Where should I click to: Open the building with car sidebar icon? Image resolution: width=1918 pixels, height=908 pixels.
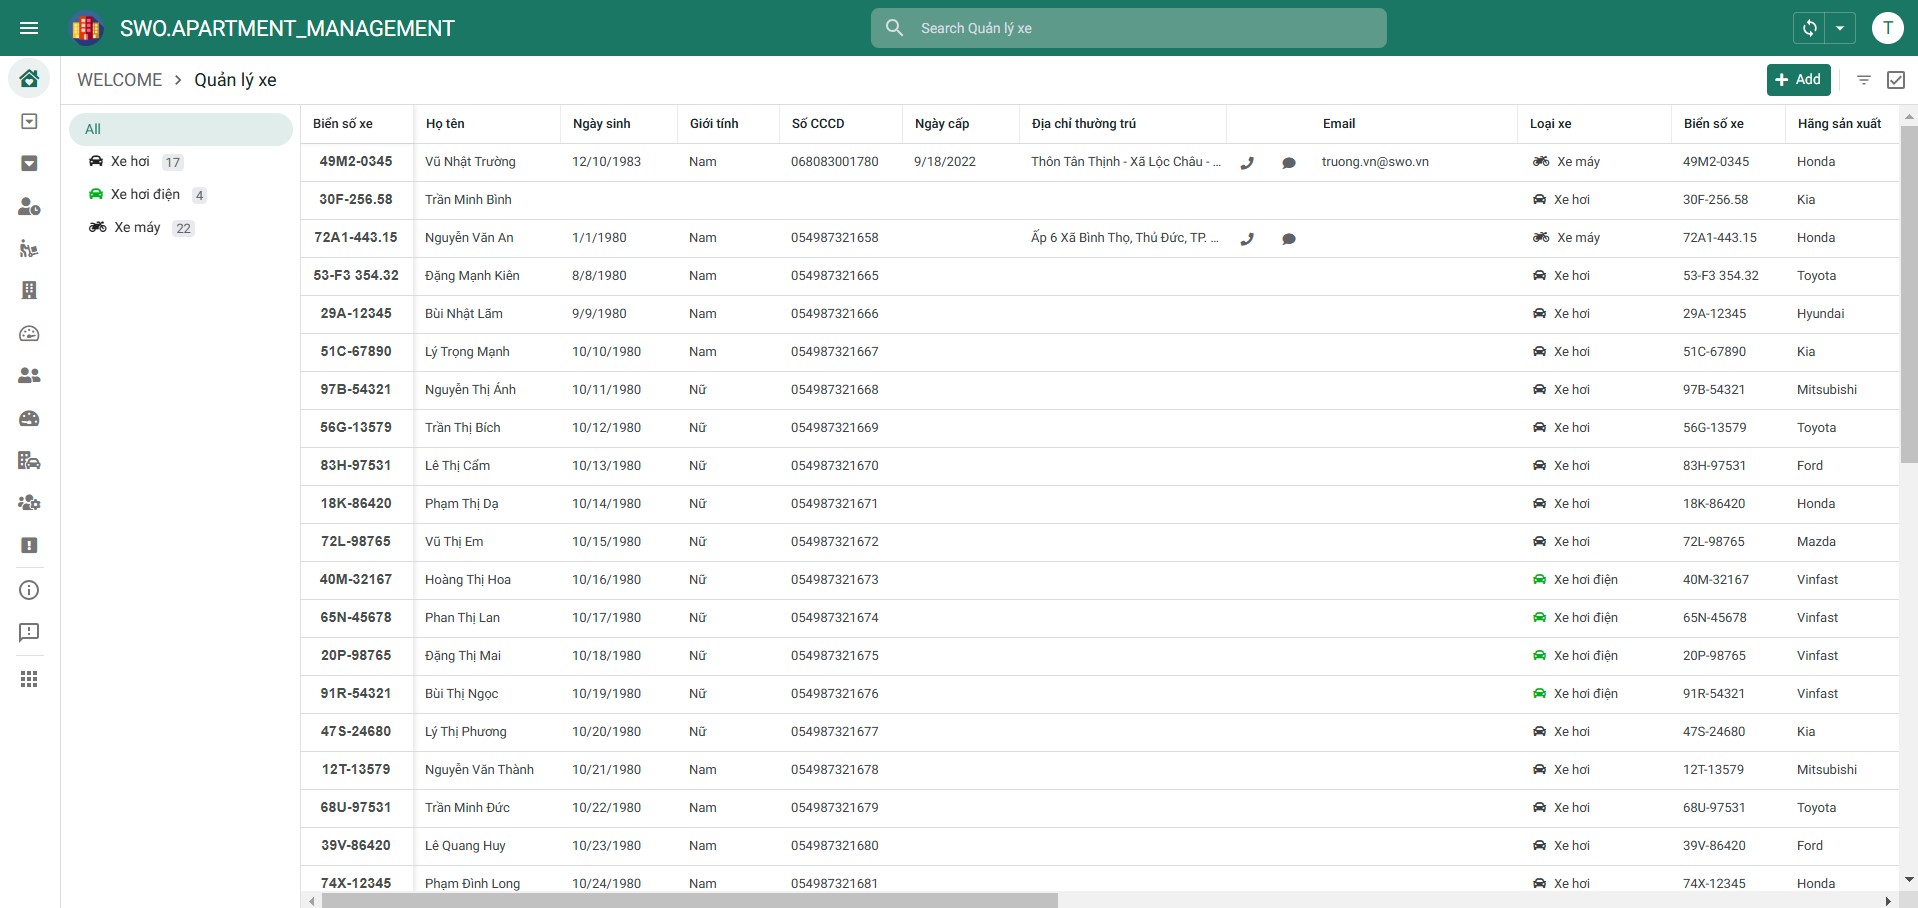tap(29, 460)
